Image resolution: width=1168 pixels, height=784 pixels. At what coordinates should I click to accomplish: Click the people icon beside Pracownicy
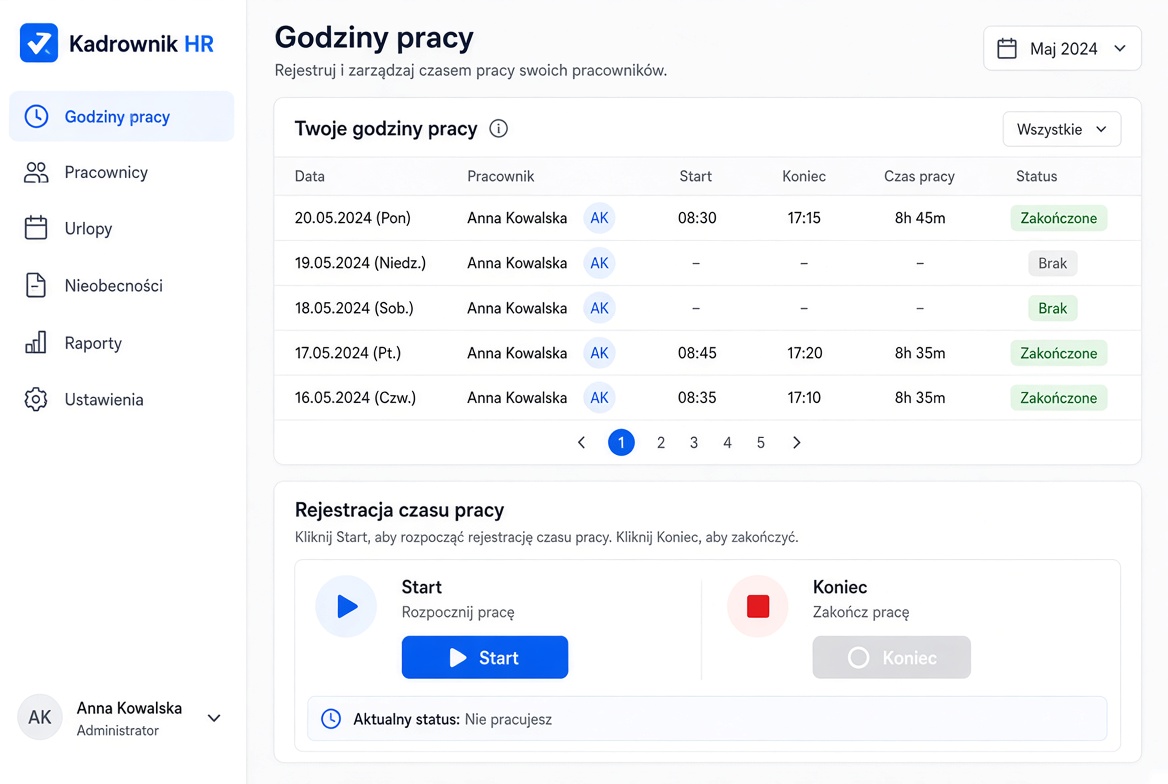pyautogui.click(x=36, y=172)
